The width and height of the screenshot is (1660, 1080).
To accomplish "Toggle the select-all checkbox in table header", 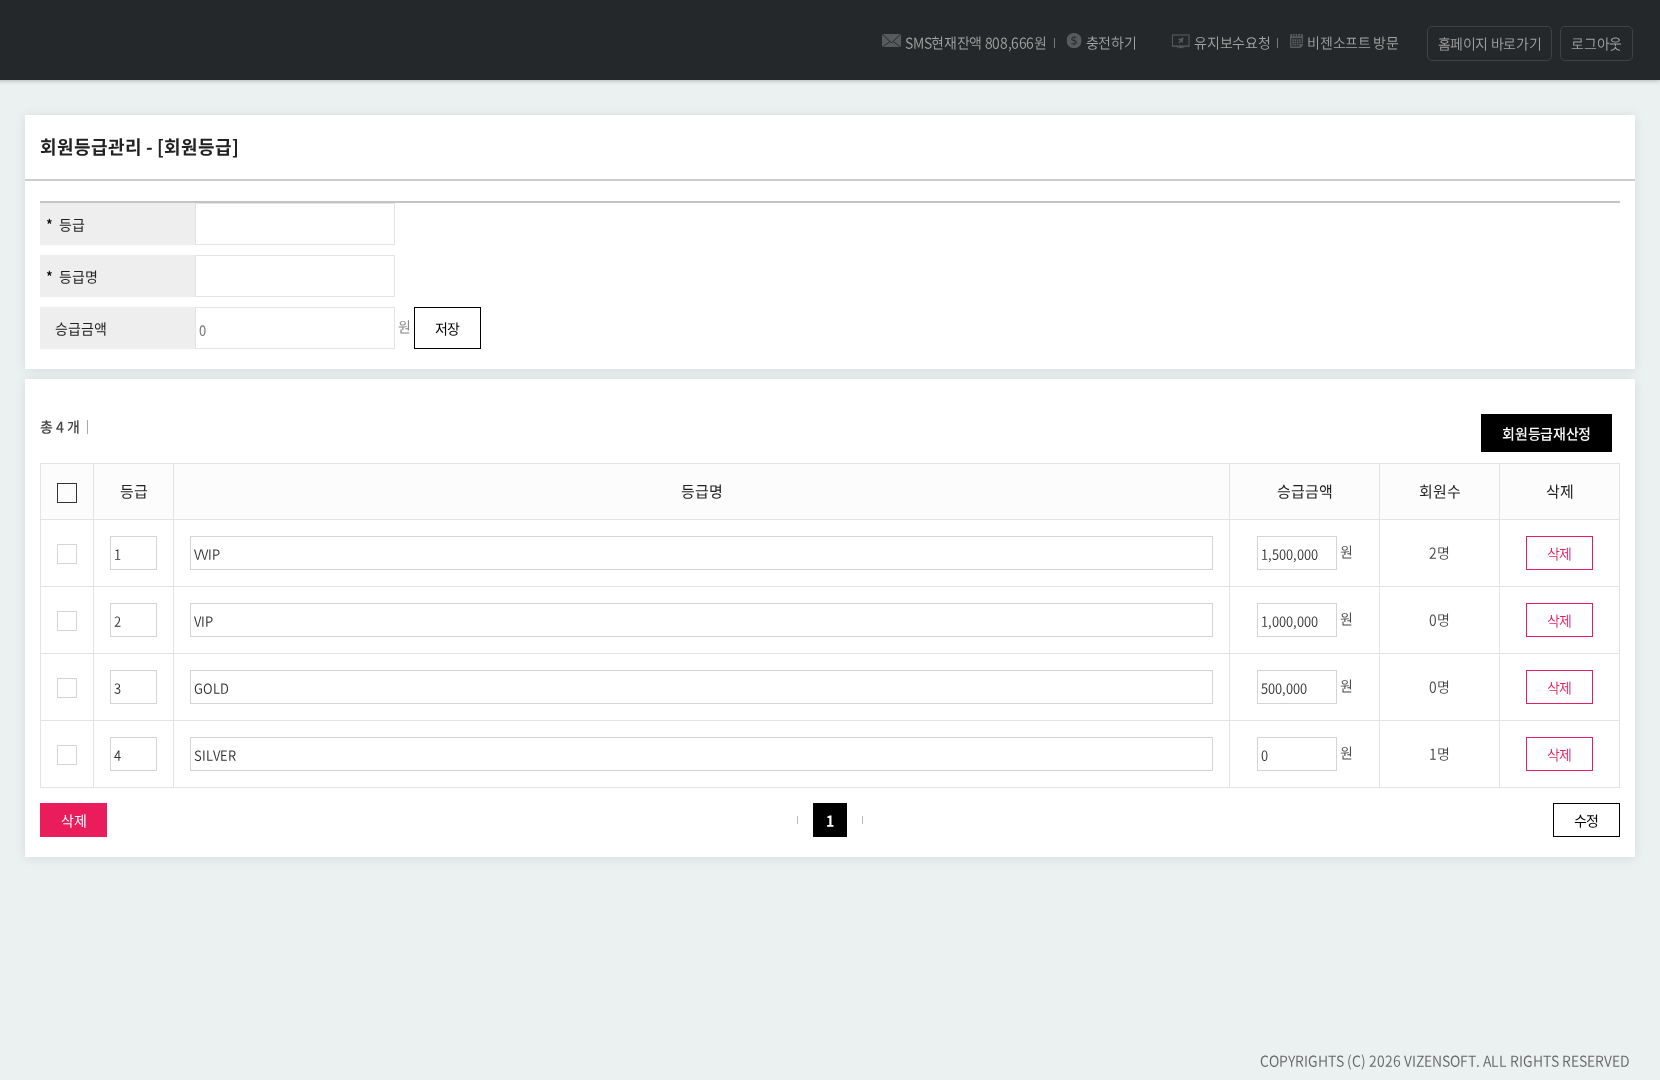I will (67, 493).
